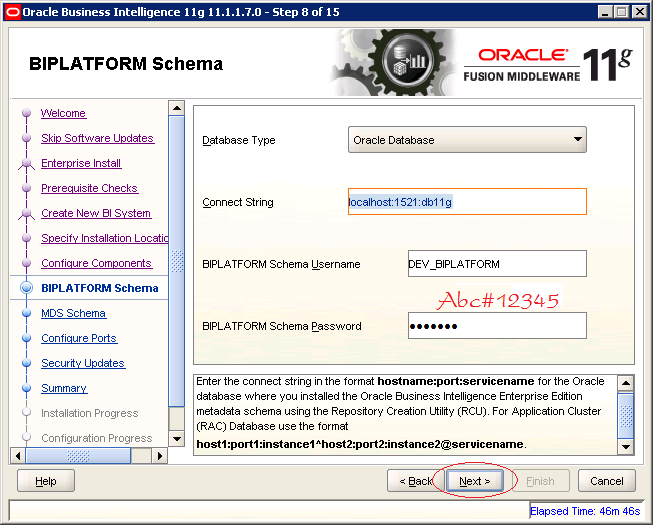Click the Oracle icon in the title bar
The height and width of the screenshot is (525, 653).
[12, 12]
